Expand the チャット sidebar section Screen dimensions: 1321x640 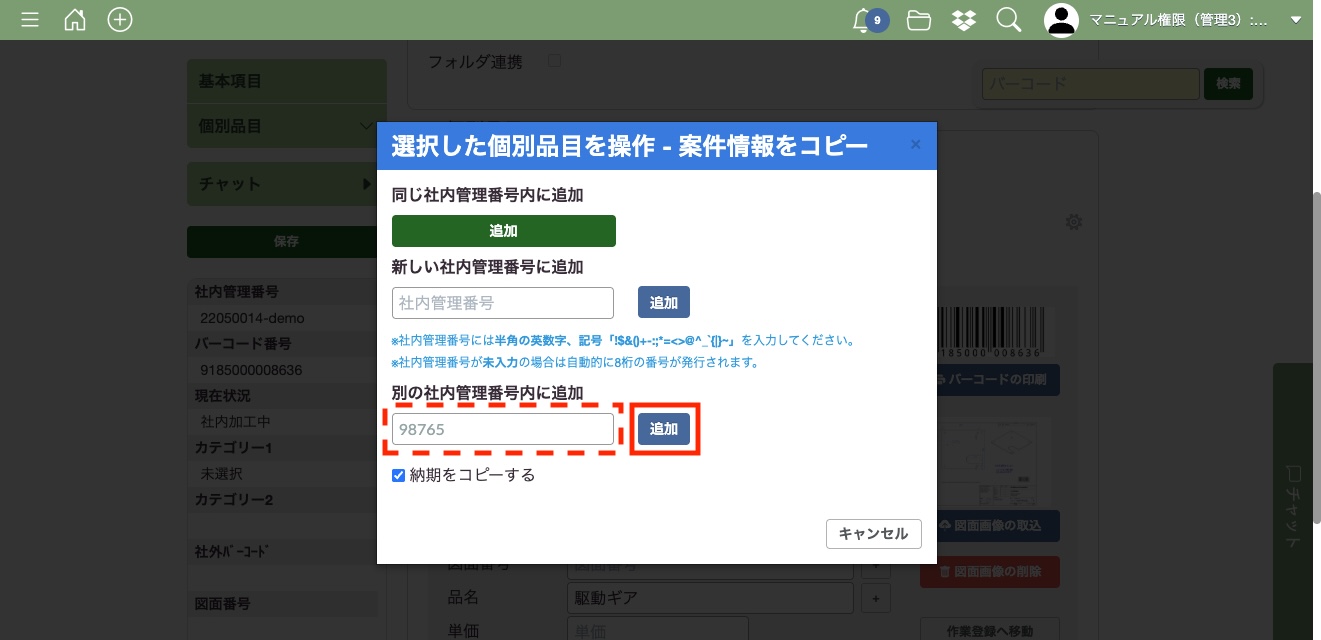click(286, 184)
